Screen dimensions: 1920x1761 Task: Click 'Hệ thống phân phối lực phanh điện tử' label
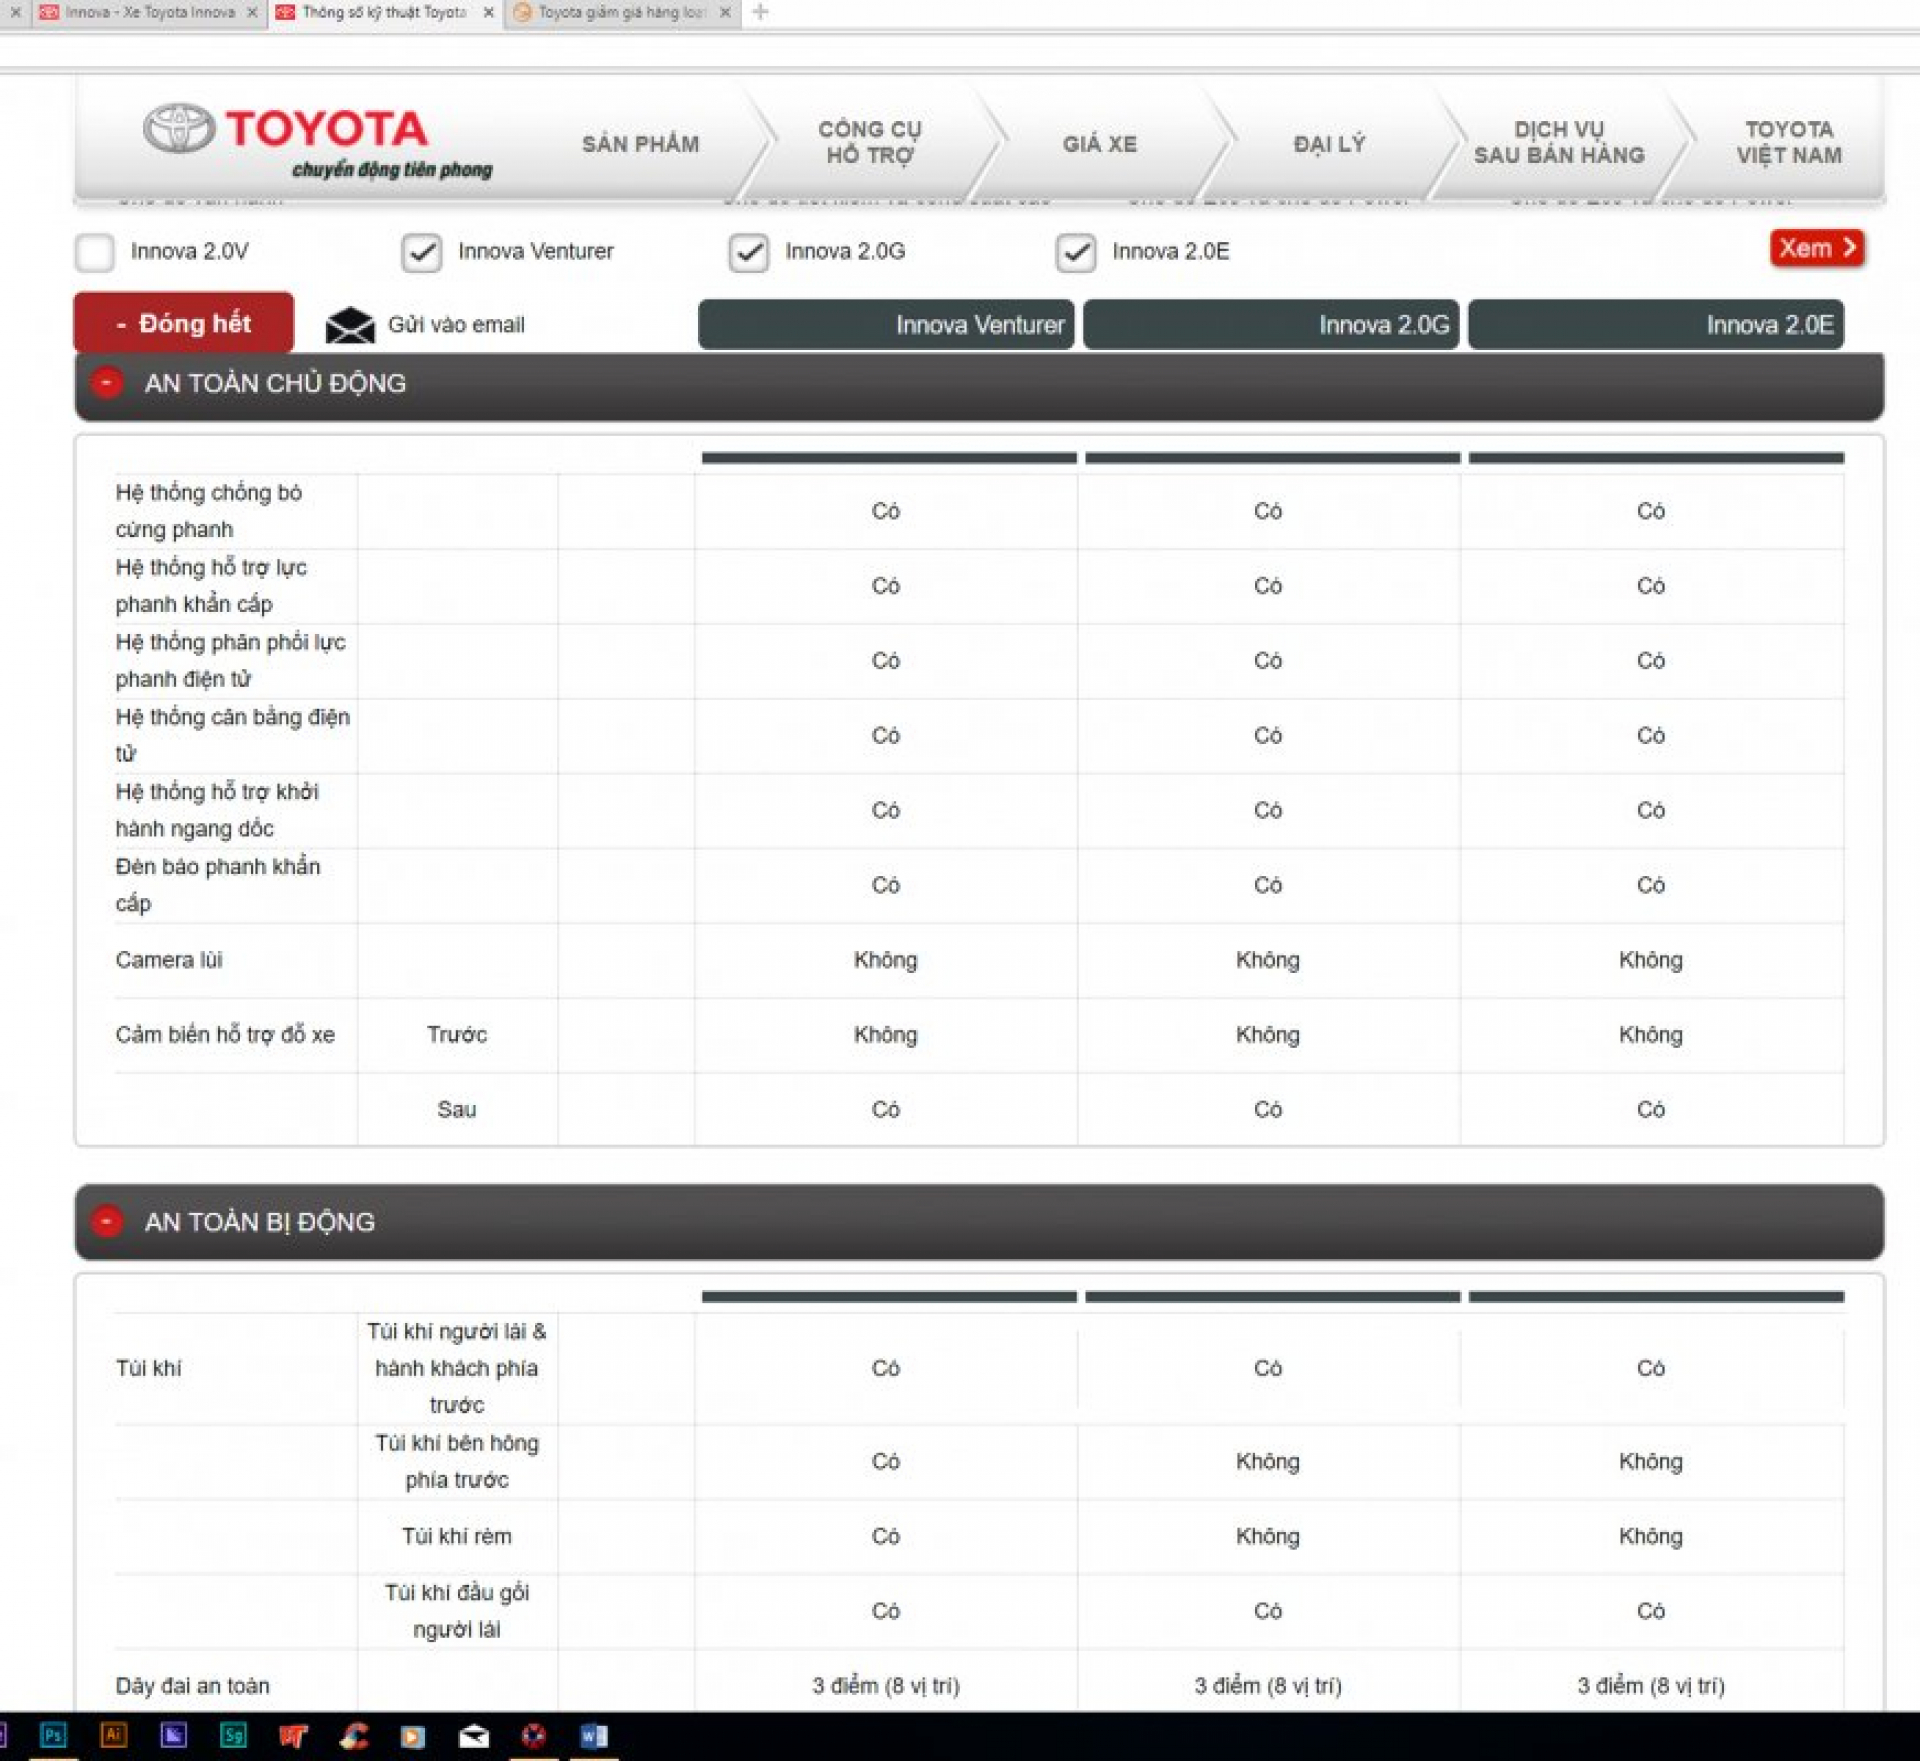click(231, 661)
